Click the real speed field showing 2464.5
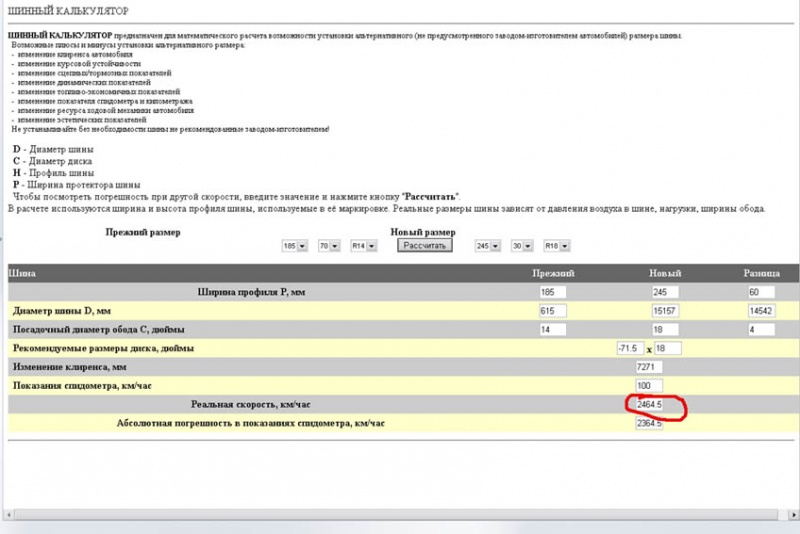The height and width of the screenshot is (534, 800). [x=650, y=405]
